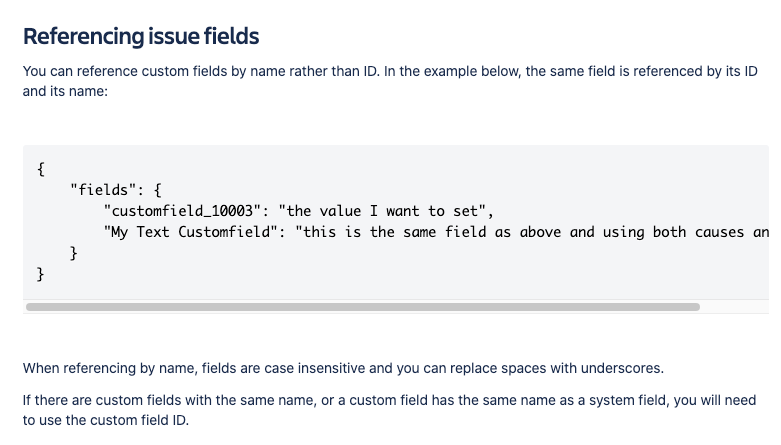Click the "customfield_10003" key in code
The width and height of the screenshot is (781, 445).
click(x=182, y=211)
